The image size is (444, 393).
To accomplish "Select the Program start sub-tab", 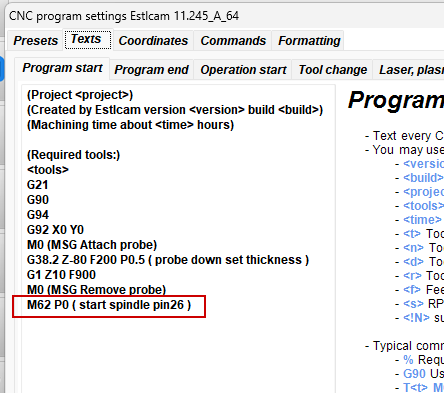I will (x=62, y=68).
